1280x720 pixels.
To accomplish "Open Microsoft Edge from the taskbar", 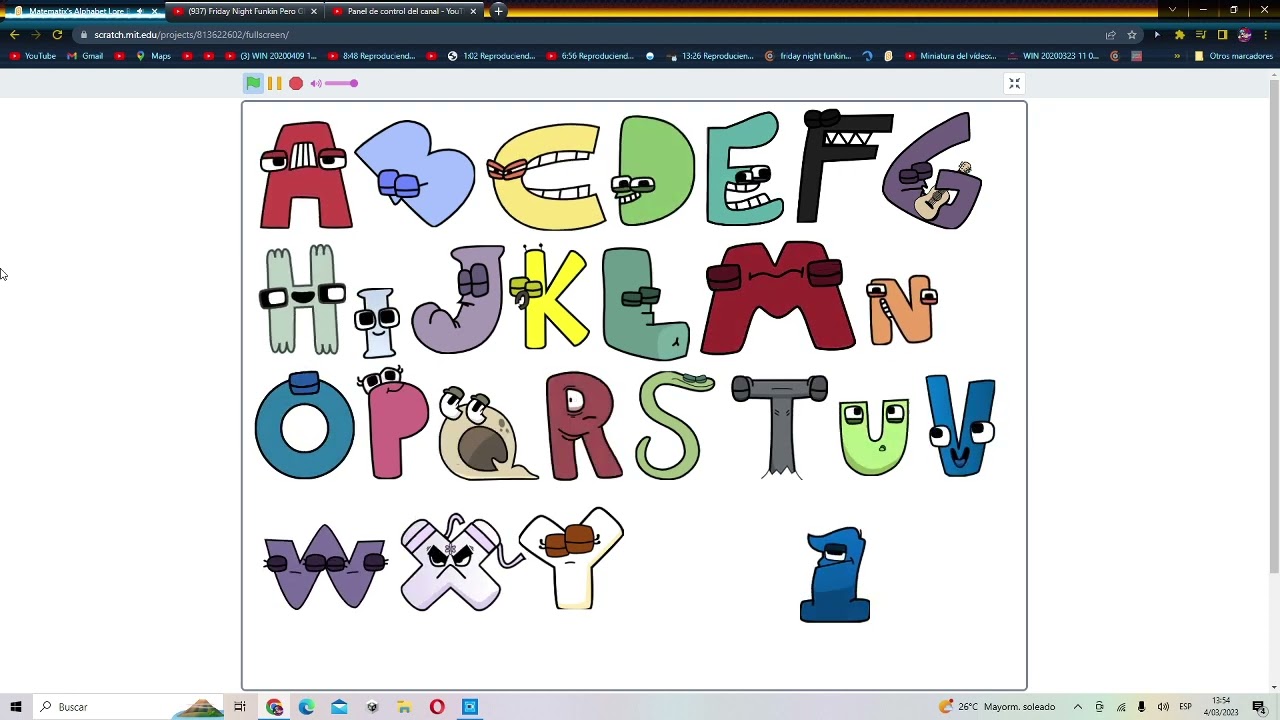I will pos(306,707).
